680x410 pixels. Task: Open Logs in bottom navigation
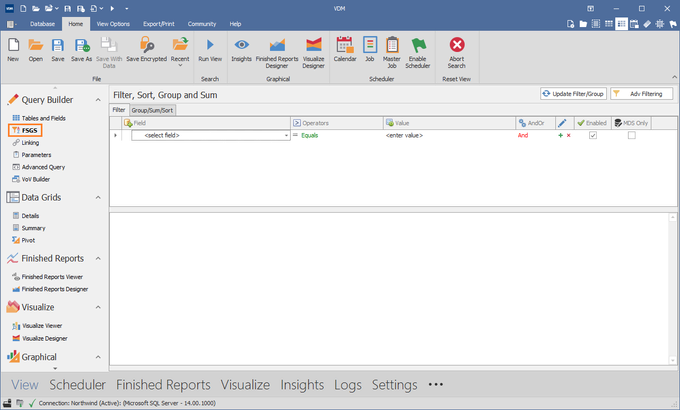click(x=347, y=385)
